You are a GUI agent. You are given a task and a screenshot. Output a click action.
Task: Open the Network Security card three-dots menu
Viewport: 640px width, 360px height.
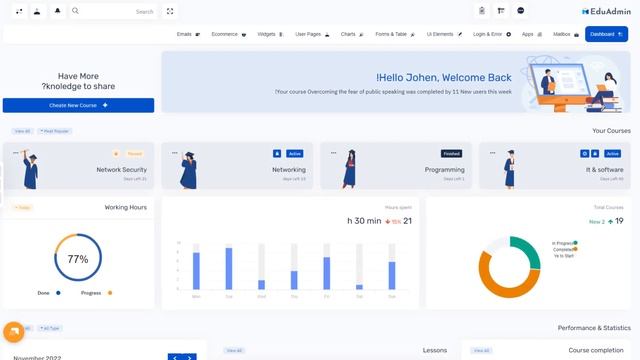pos(16,153)
